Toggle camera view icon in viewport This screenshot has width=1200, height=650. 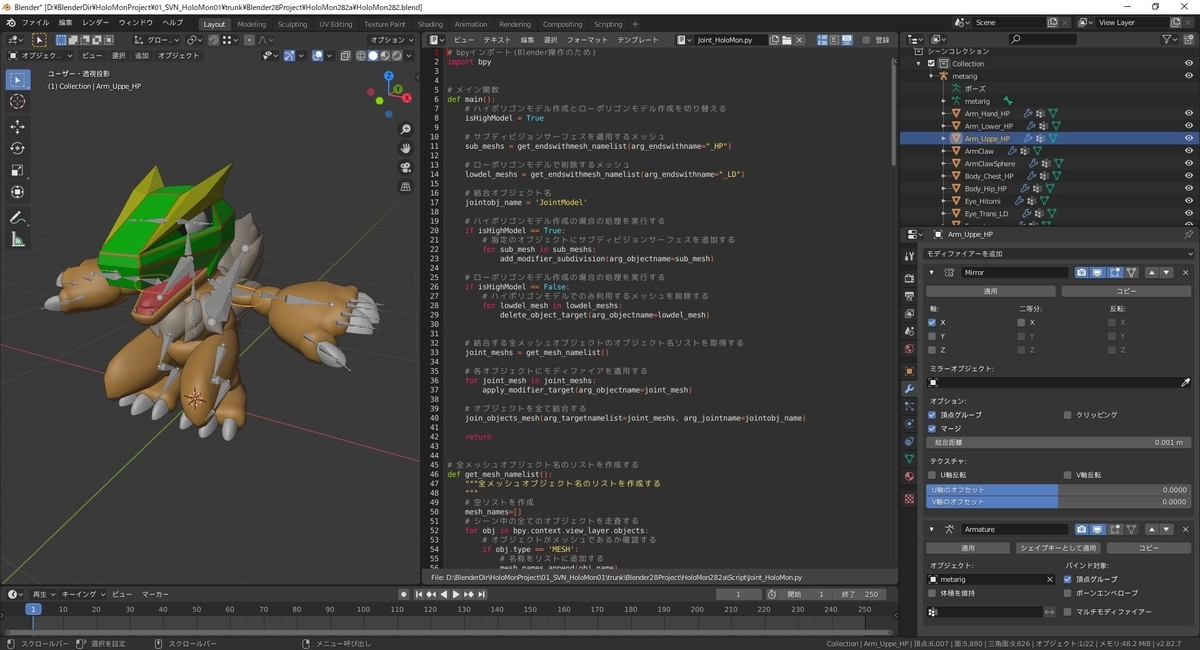pyautogui.click(x=405, y=167)
